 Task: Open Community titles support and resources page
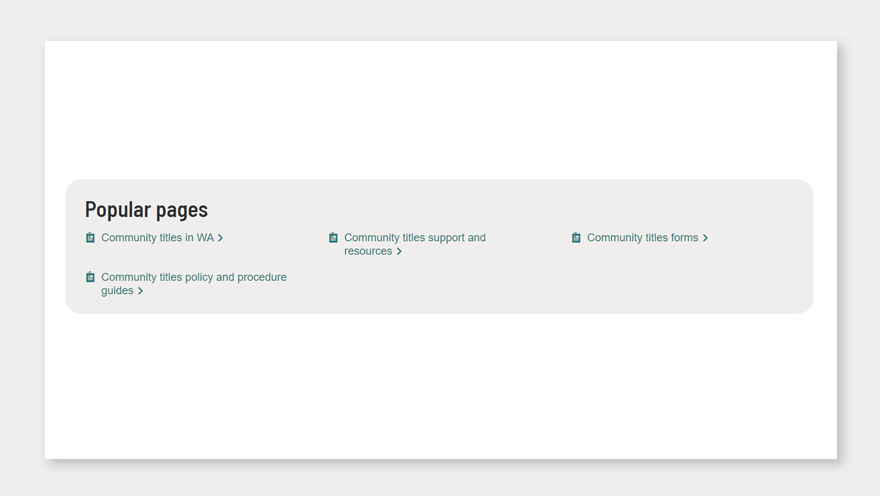[414, 238]
